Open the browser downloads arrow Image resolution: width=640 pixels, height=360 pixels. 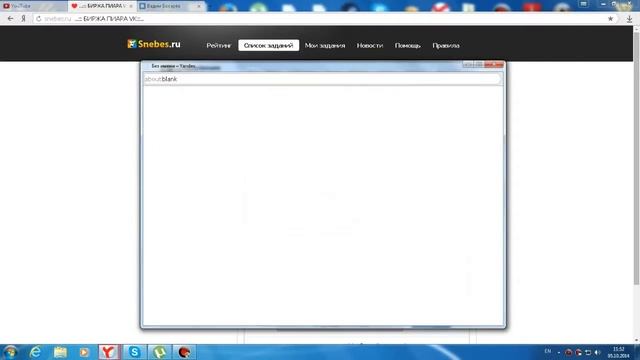[x=629, y=19]
